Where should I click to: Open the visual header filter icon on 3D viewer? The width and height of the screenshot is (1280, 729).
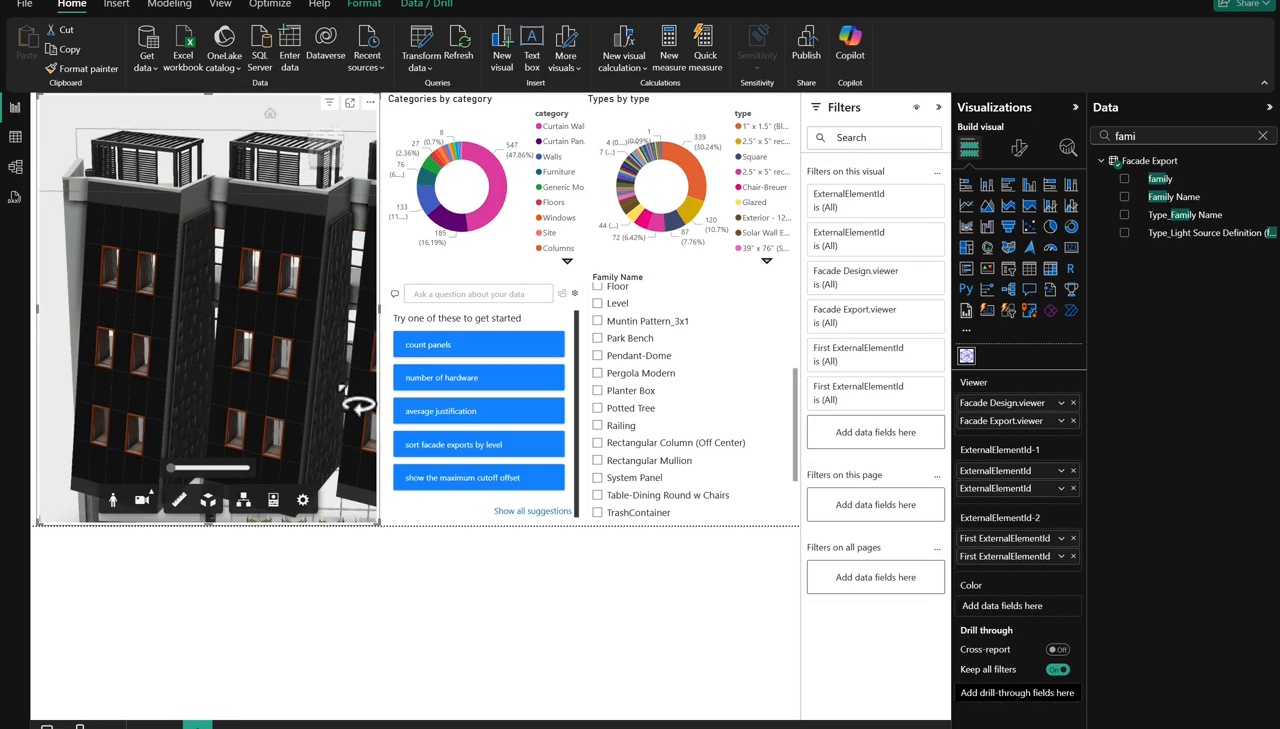pyautogui.click(x=329, y=102)
